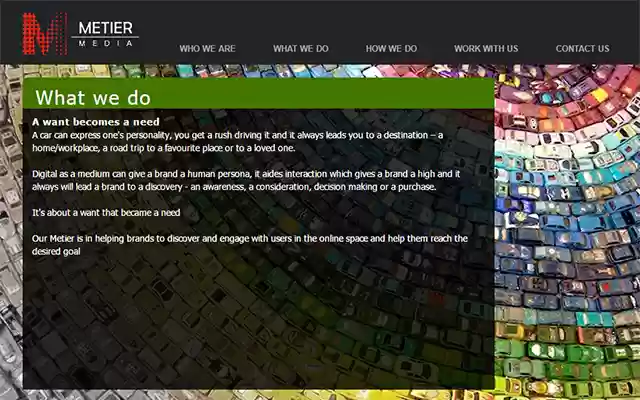Go to HOW WE DO section

click(x=391, y=49)
